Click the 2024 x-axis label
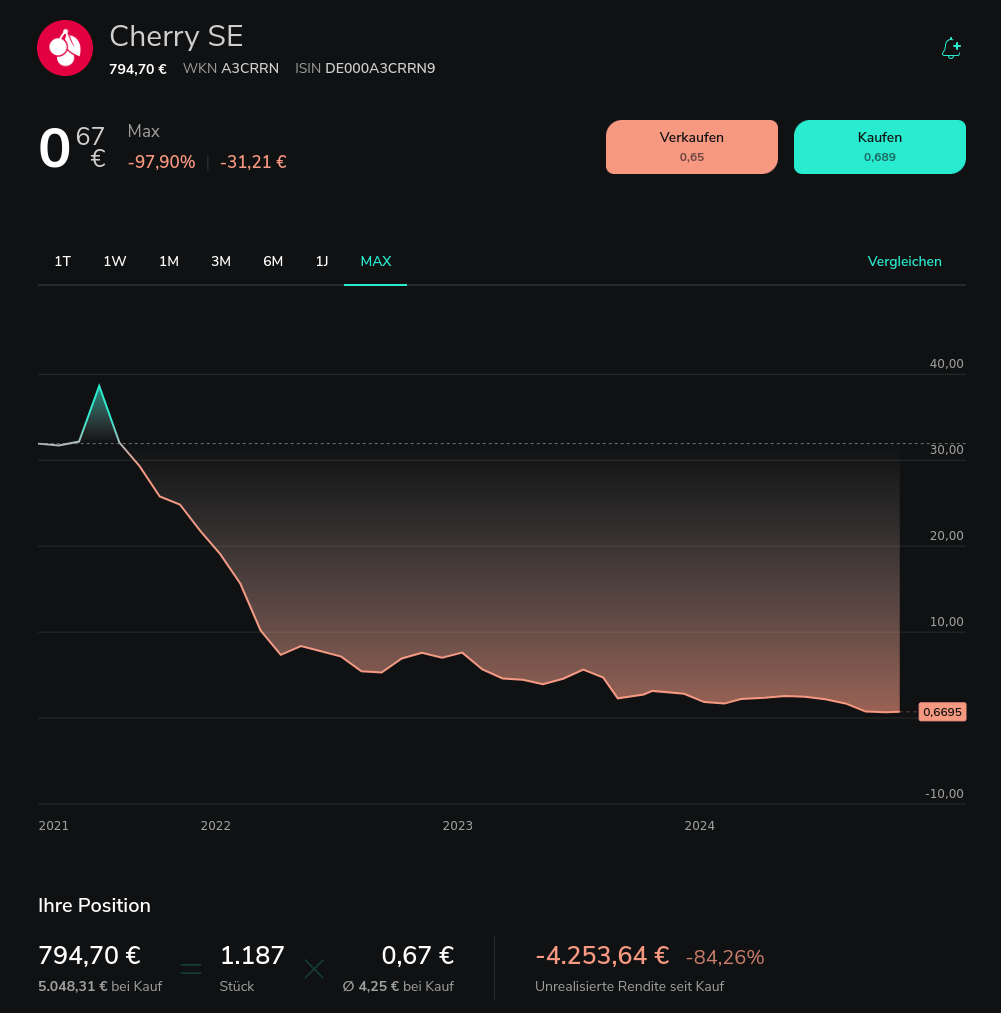This screenshot has width=1001, height=1013. [x=700, y=826]
